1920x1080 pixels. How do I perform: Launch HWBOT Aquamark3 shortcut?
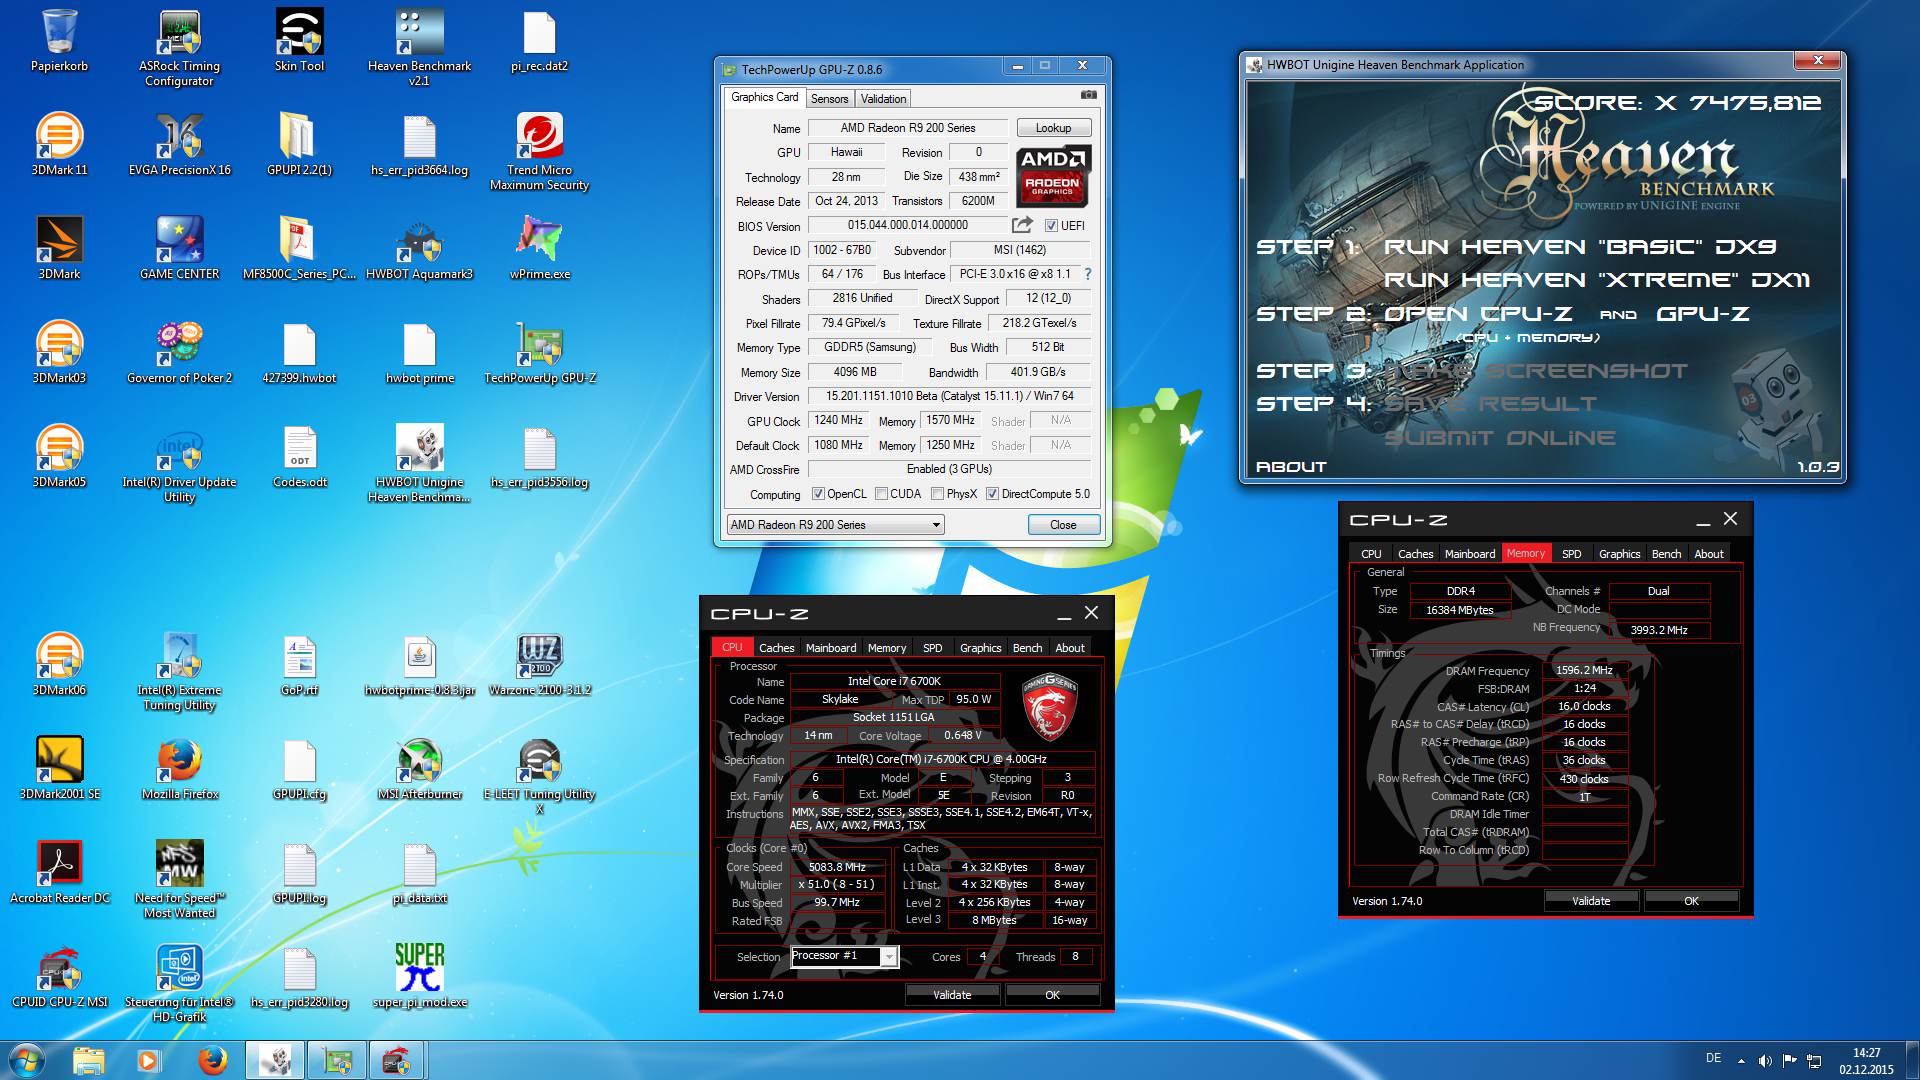pos(419,248)
